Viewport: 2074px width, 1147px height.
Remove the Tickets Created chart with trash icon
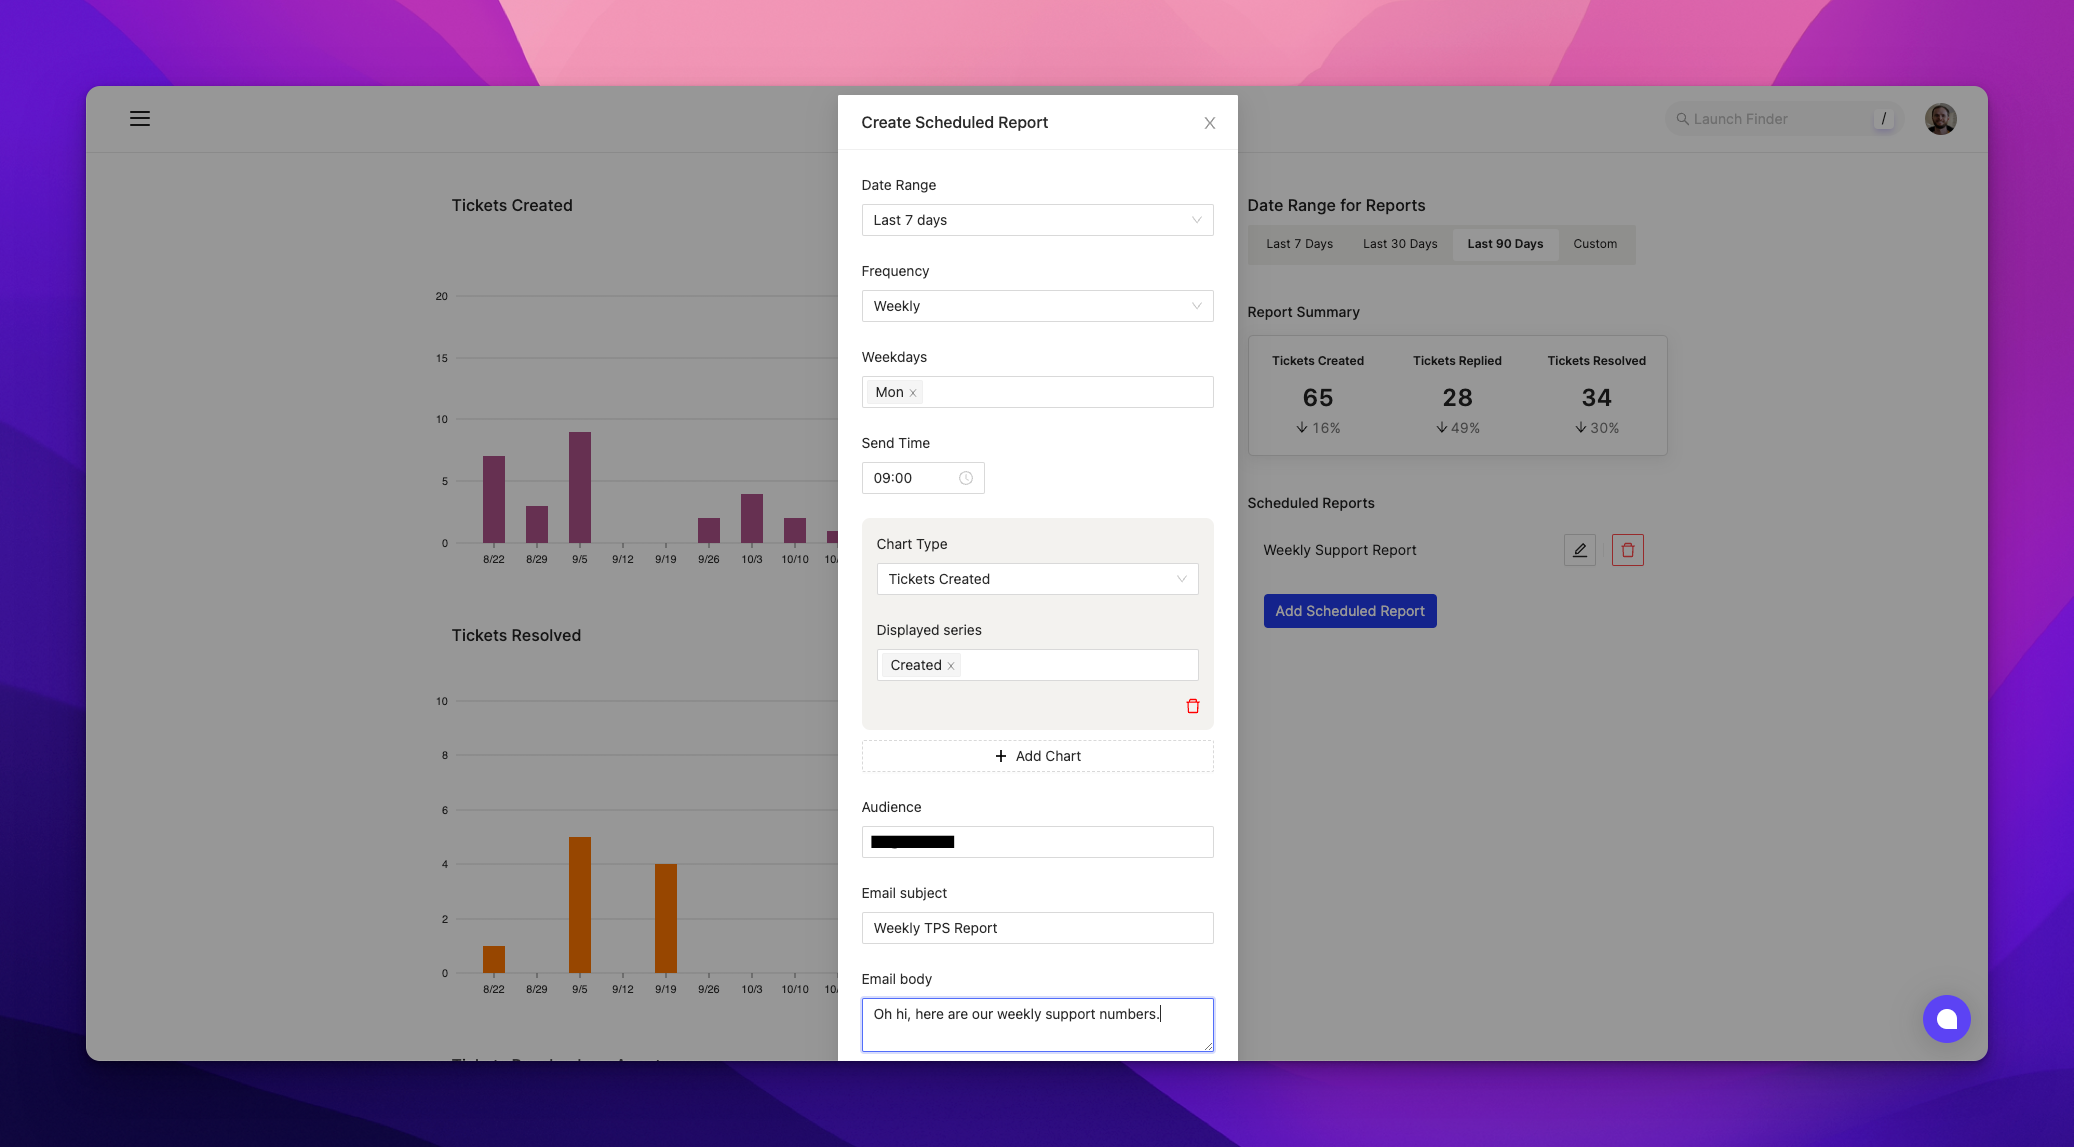(x=1193, y=706)
